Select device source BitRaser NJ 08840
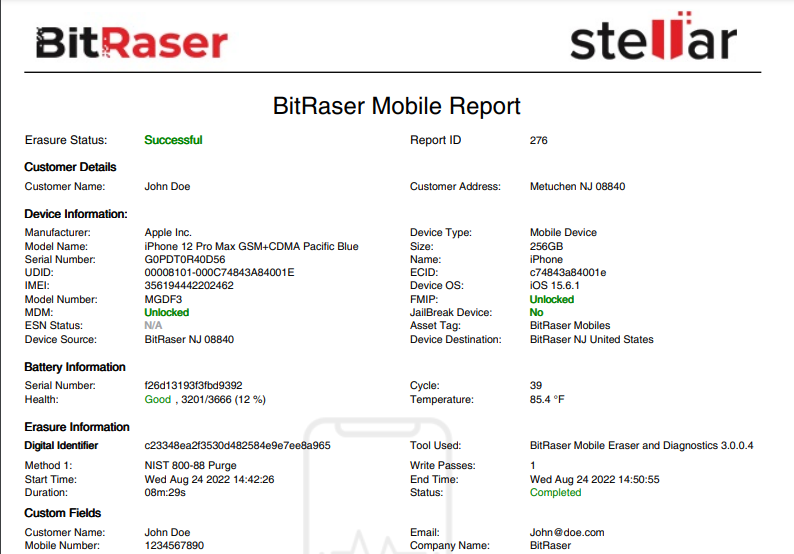This screenshot has height=554, width=794. pos(189,339)
